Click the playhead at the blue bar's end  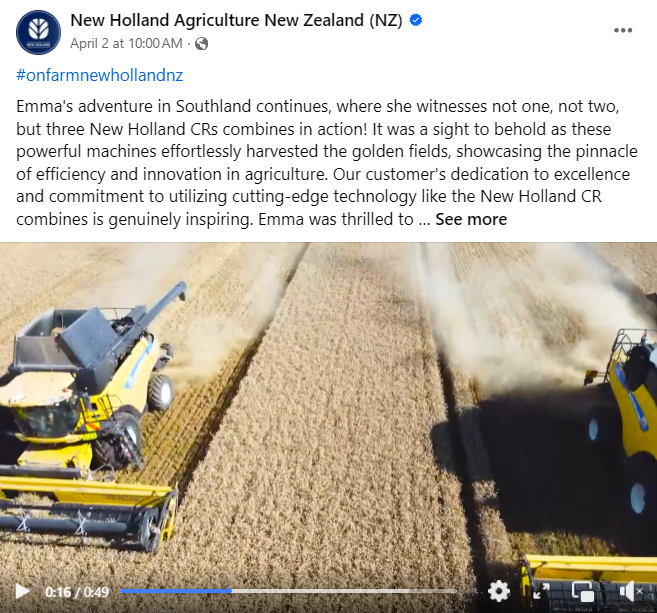[x=232, y=591]
